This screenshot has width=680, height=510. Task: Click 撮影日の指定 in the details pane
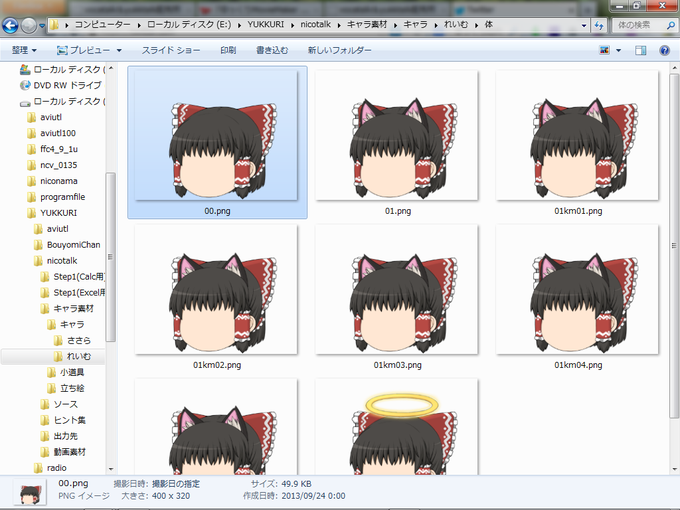pyautogui.click(x=176, y=484)
